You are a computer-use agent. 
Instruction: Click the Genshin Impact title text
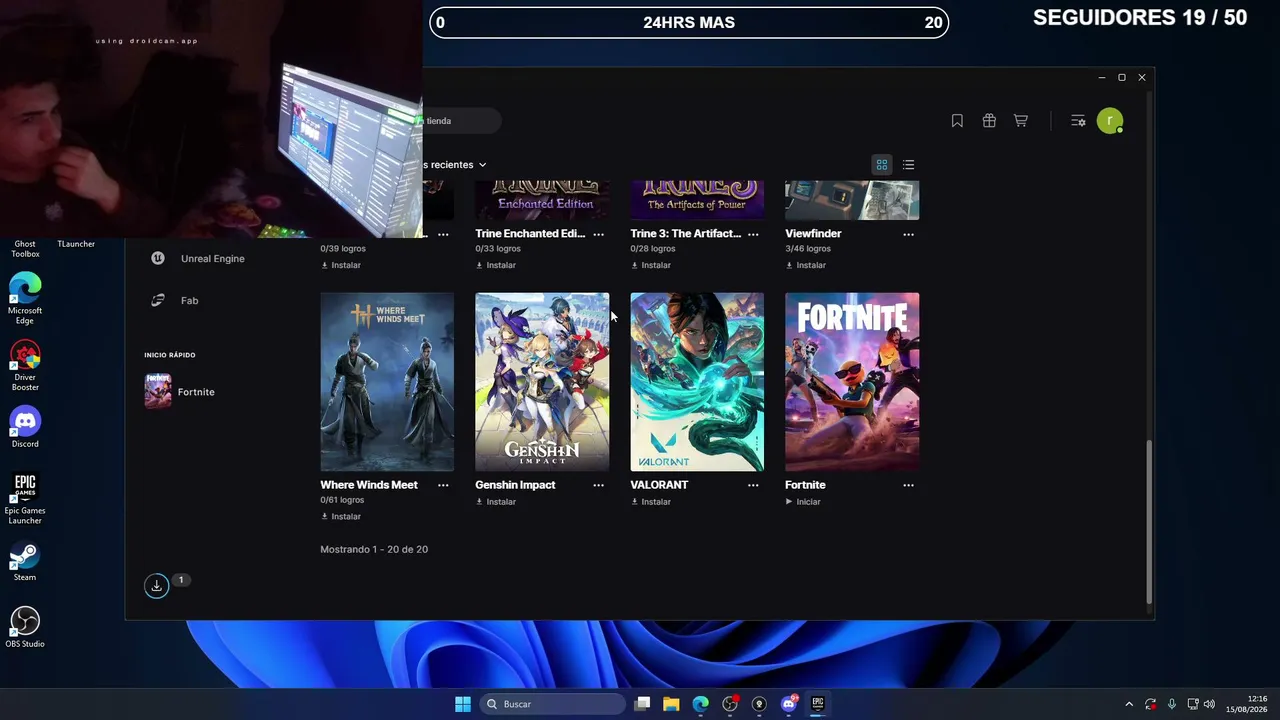click(515, 485)
